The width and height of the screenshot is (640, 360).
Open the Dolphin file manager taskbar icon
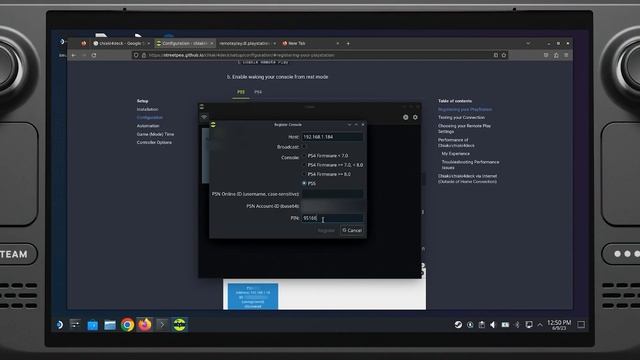point(110,325)
